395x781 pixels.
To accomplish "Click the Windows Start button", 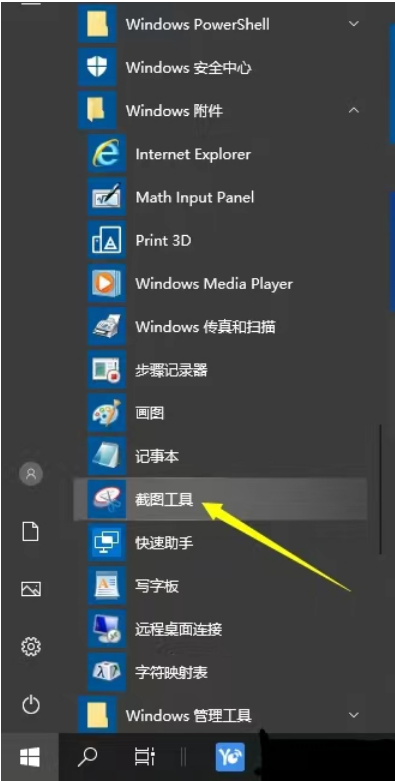I will pyautogui.click(x=30, y=758).
